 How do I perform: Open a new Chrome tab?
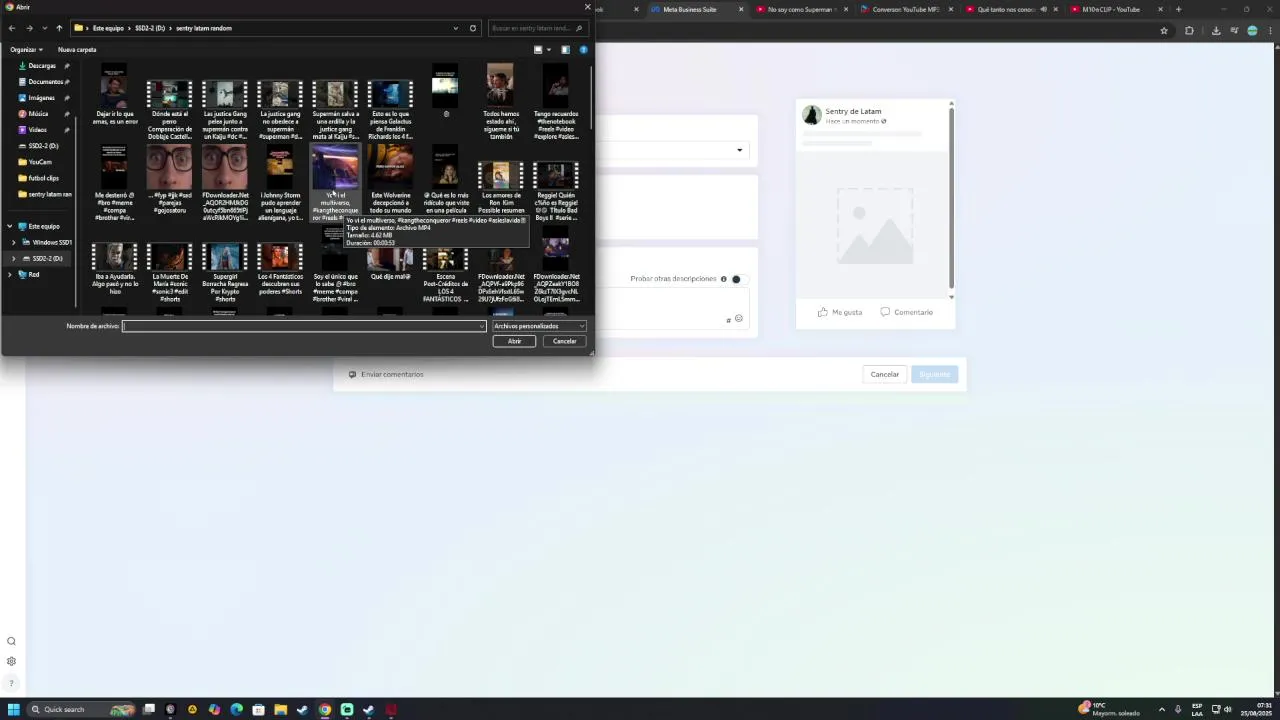[1178, 9]
